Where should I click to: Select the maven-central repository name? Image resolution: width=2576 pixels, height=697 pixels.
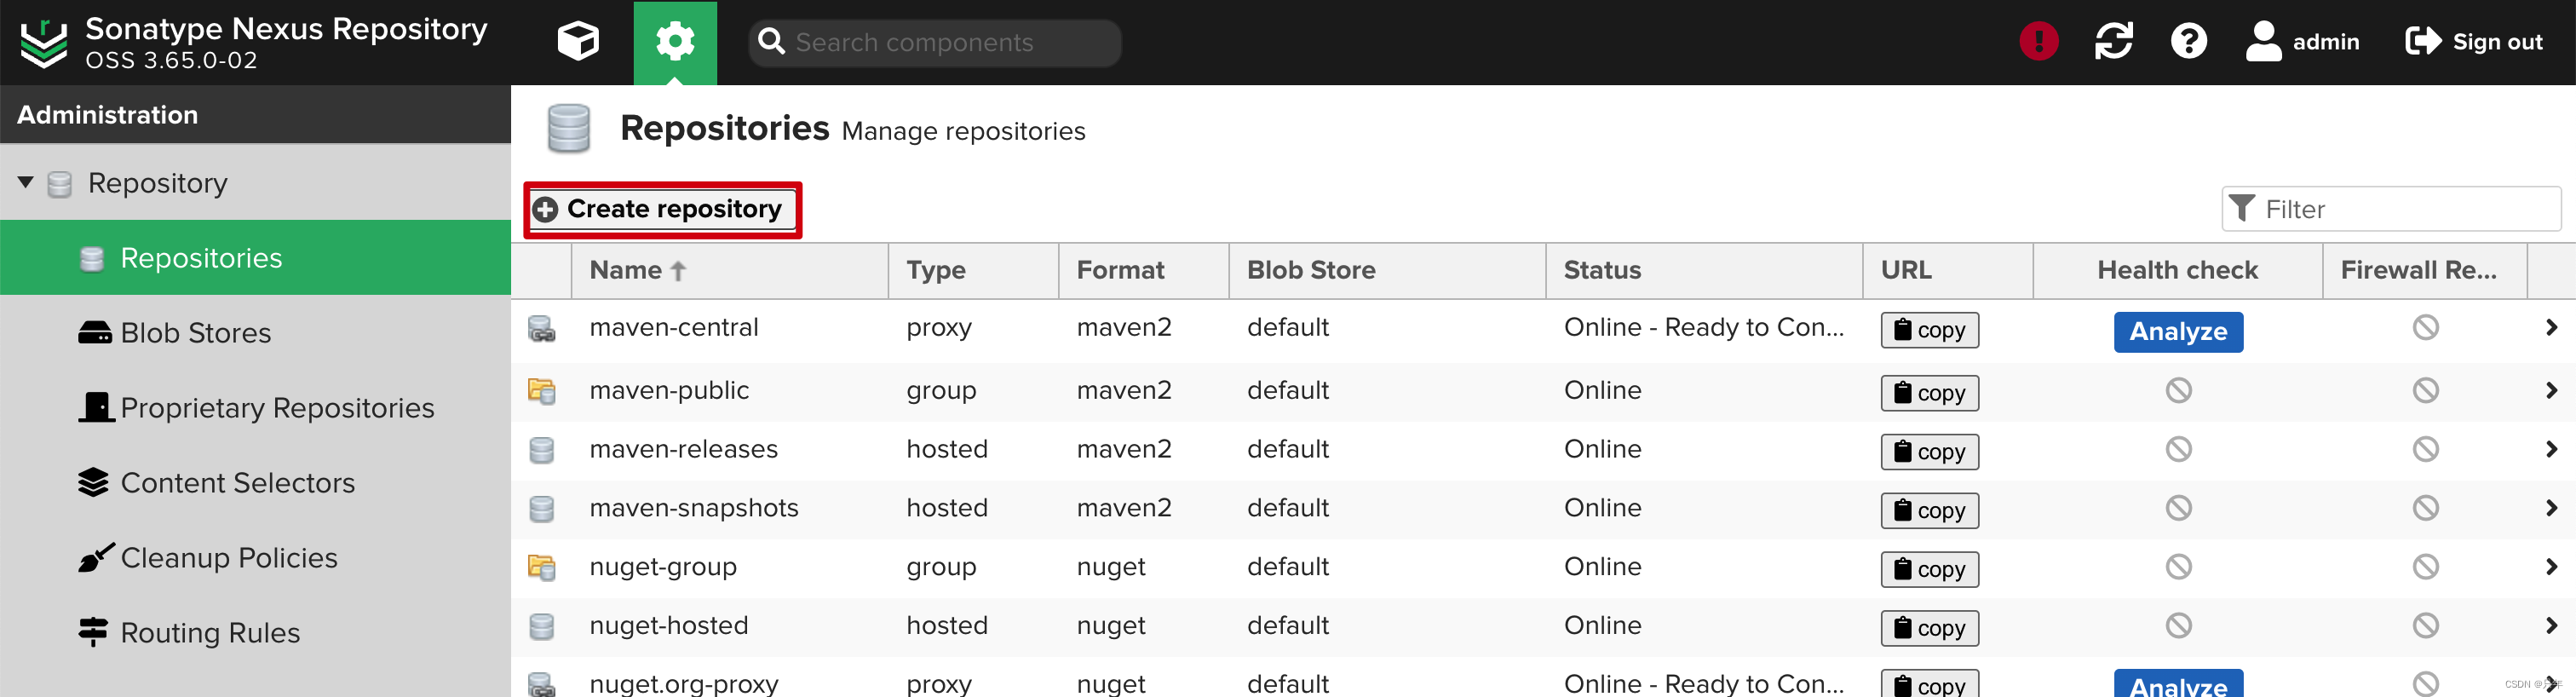coord(674,327)
